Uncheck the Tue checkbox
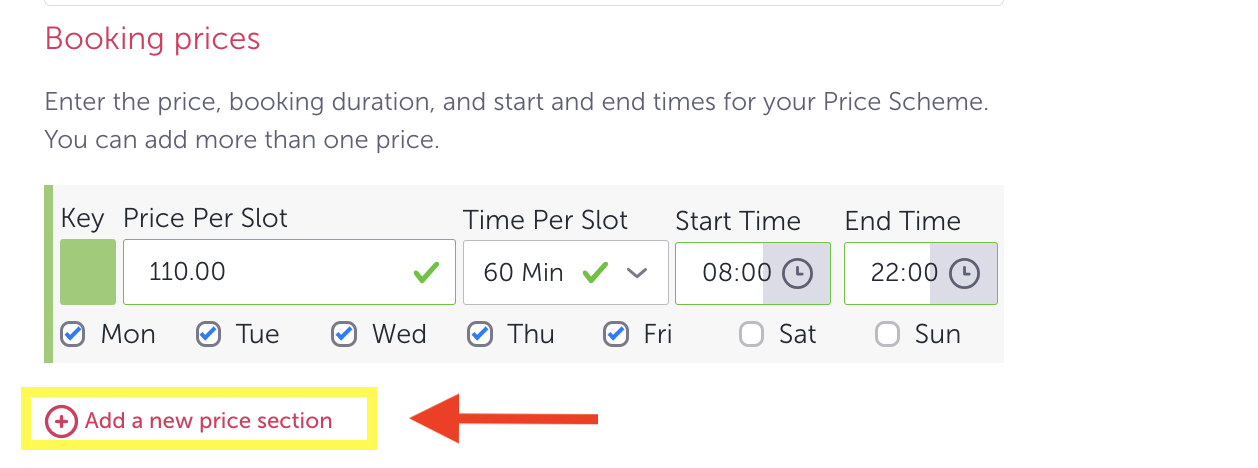Screen dimensions: 1258x468 pyautogui.click(x=208, y=334)
